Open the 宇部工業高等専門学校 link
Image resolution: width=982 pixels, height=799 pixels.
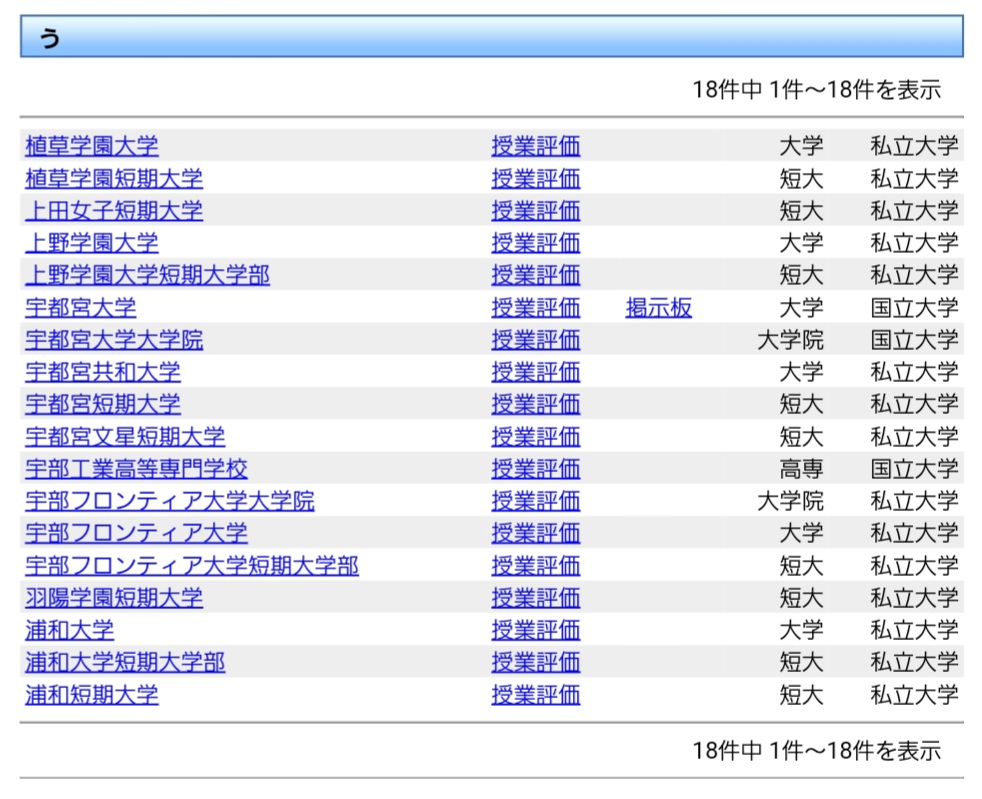(x=136, y=468)
